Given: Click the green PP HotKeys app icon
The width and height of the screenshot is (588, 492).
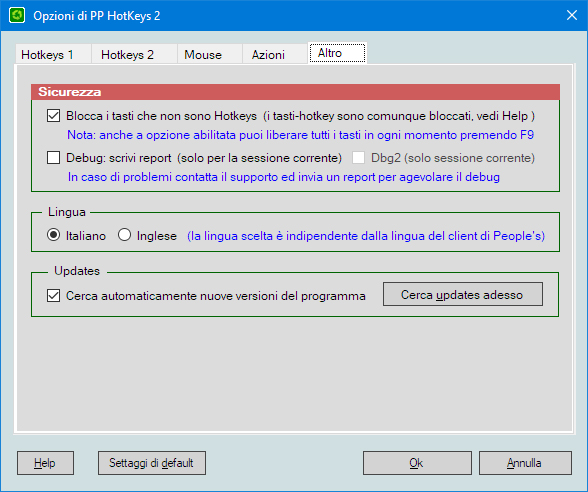Looking at the screenshot, I should click(x=17, y=15).
